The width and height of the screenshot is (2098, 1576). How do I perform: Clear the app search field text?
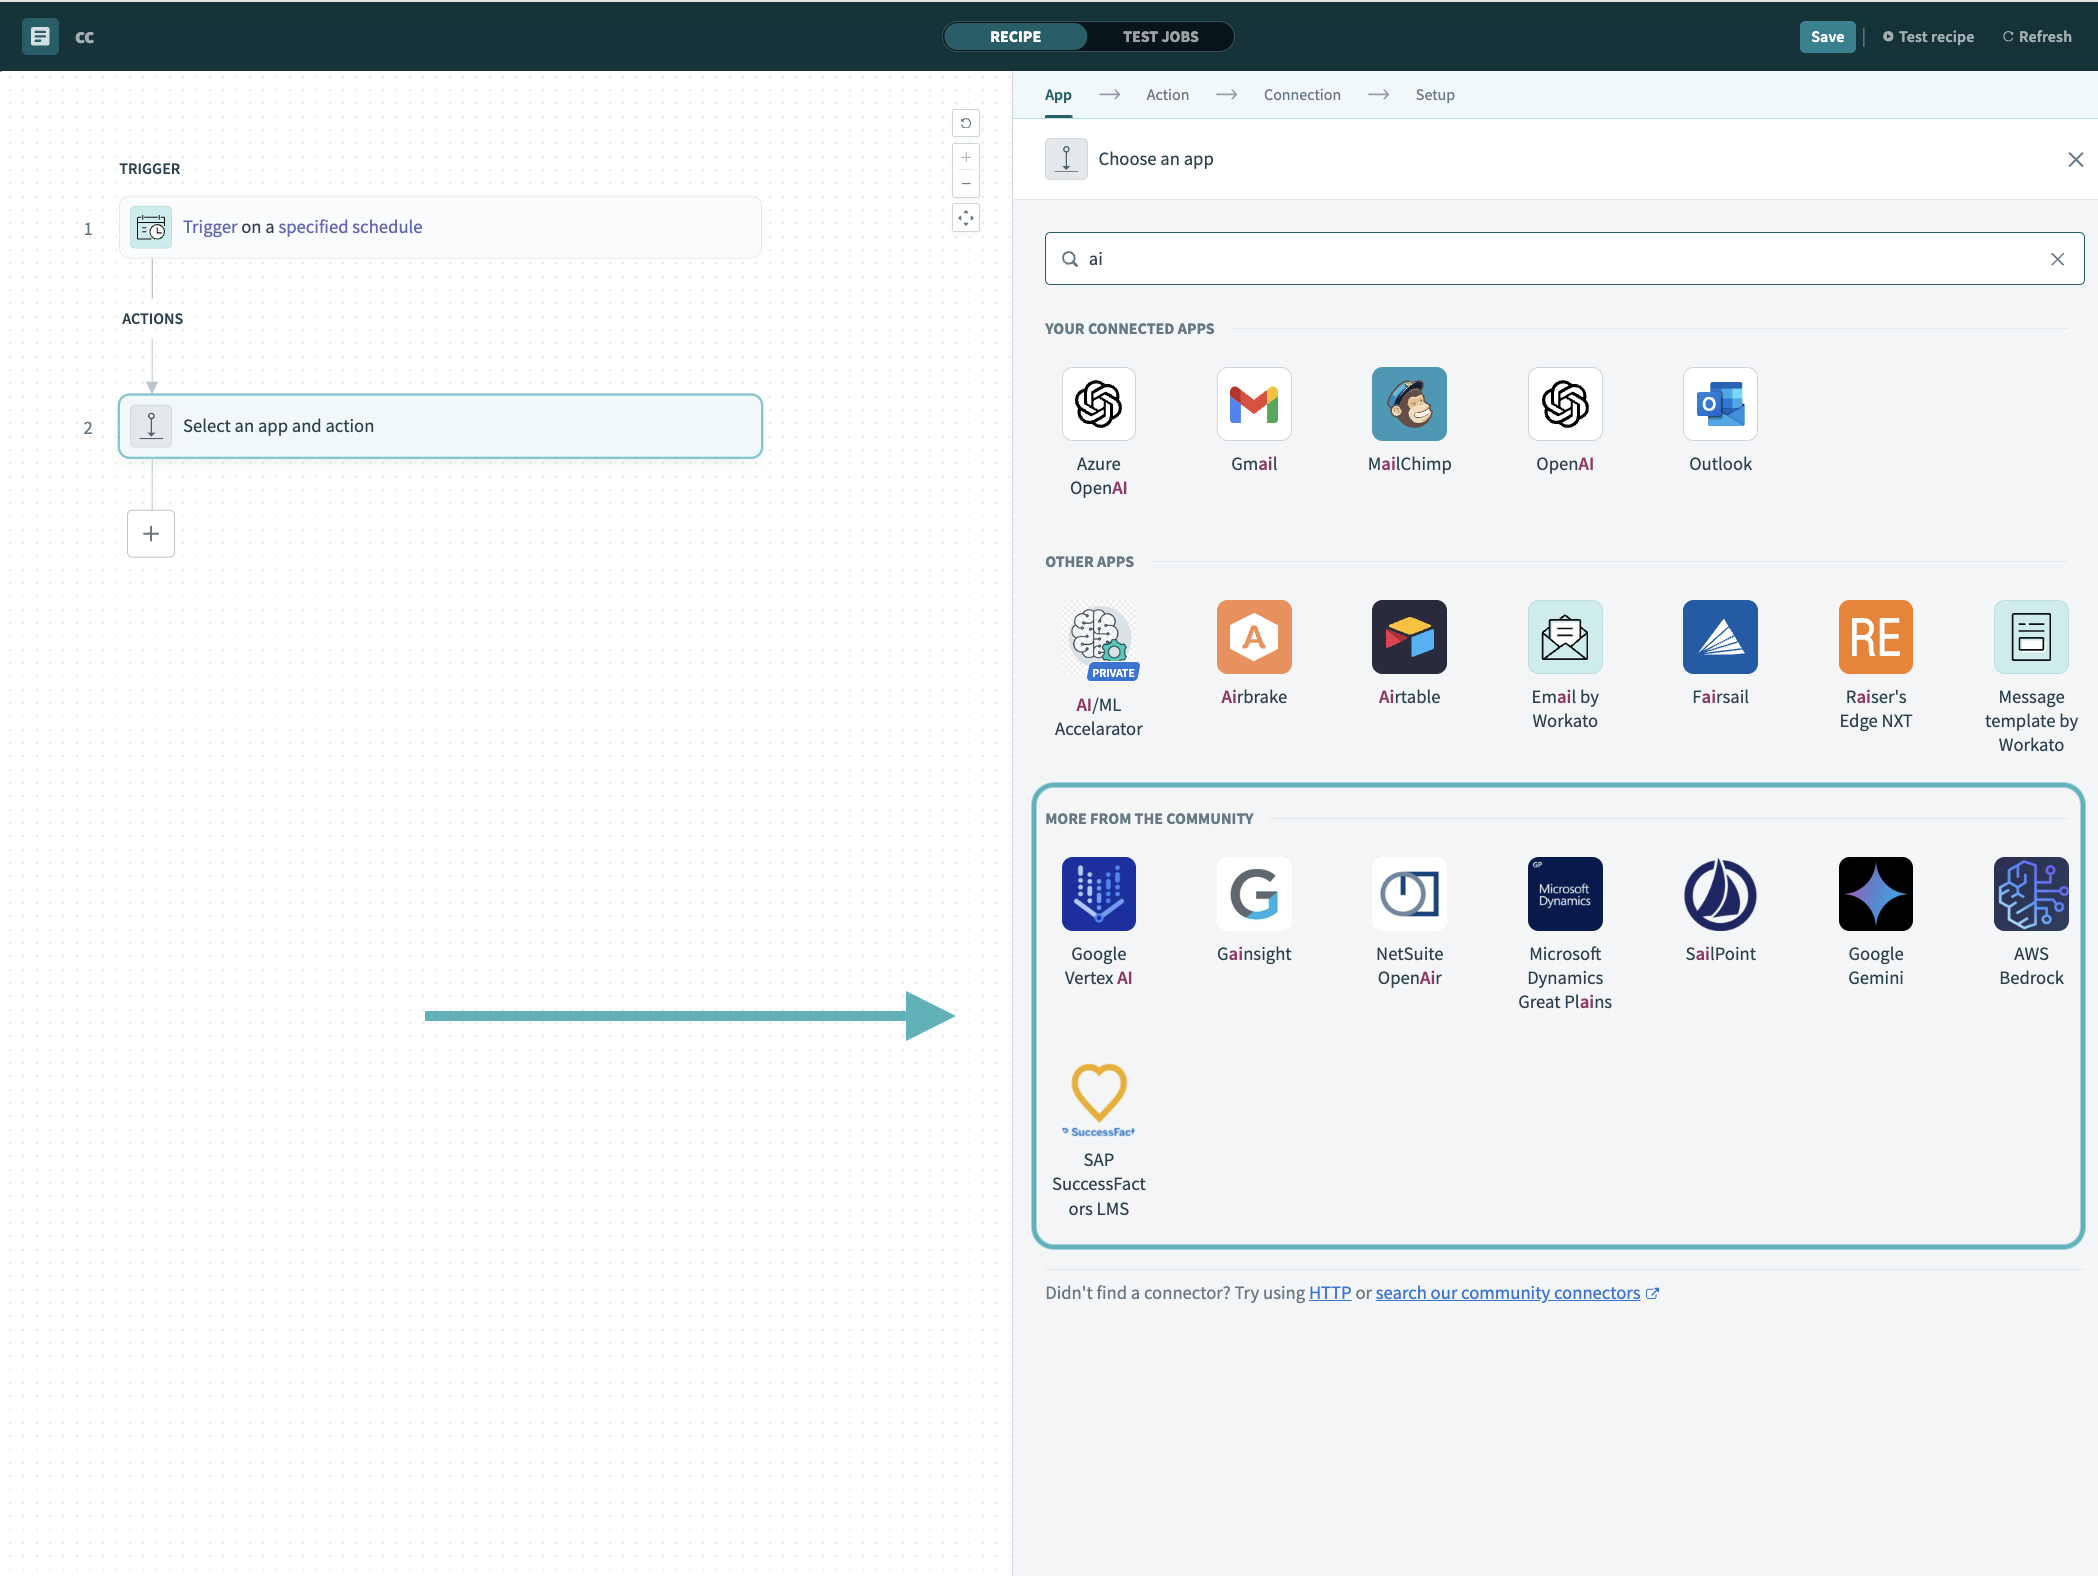(2057, 259)
